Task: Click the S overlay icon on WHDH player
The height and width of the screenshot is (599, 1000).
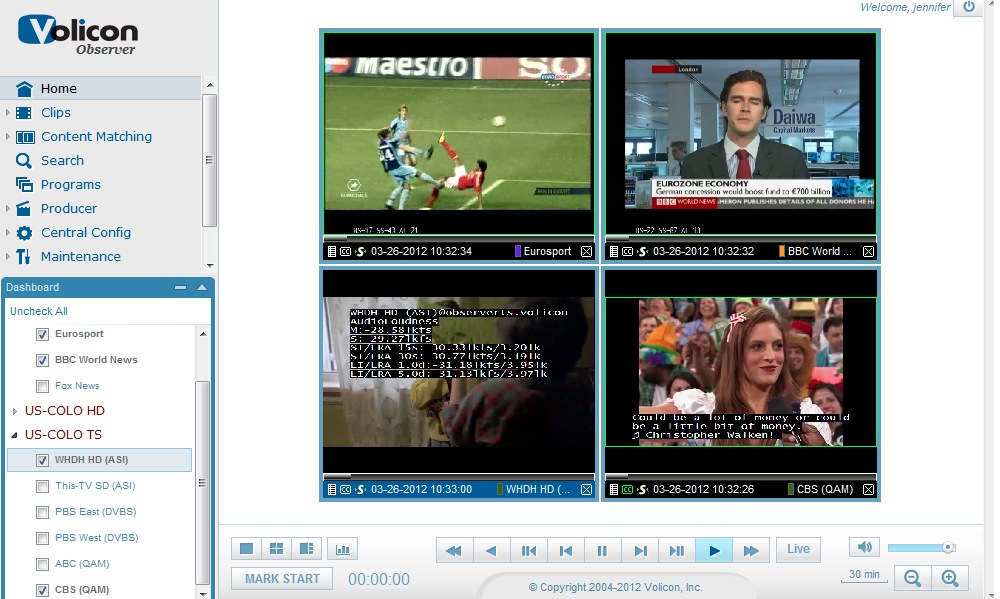Action: 360,489
